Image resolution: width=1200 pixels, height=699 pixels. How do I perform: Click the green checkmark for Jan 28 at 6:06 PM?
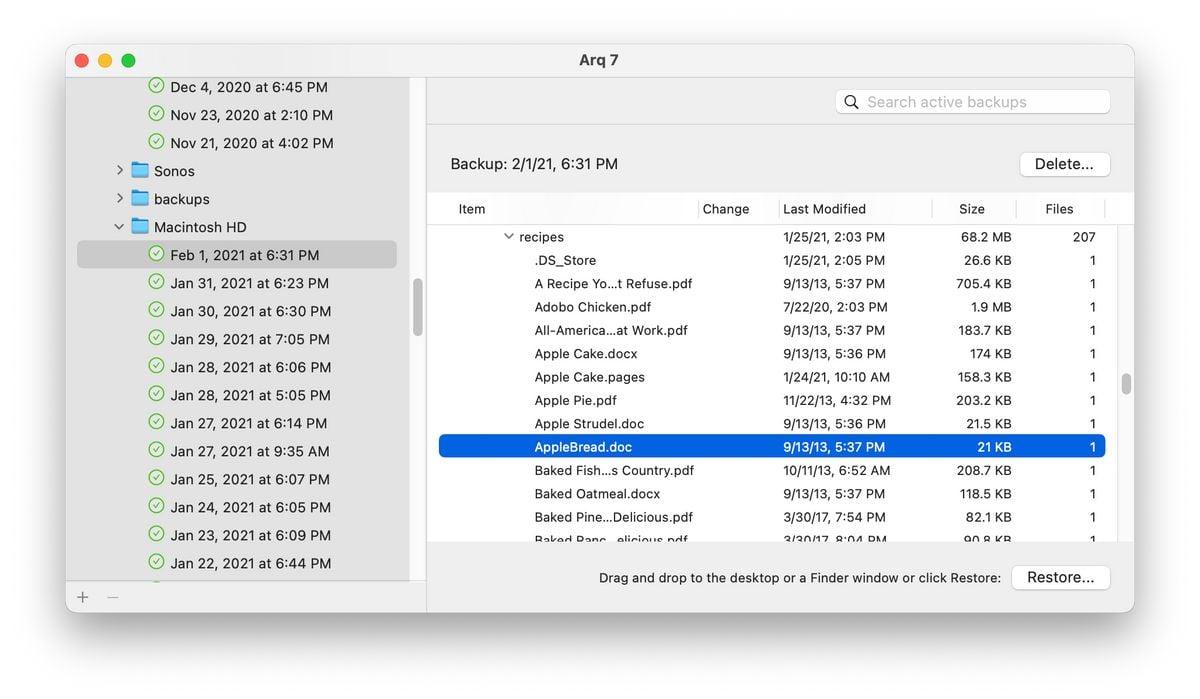(156, 366)
